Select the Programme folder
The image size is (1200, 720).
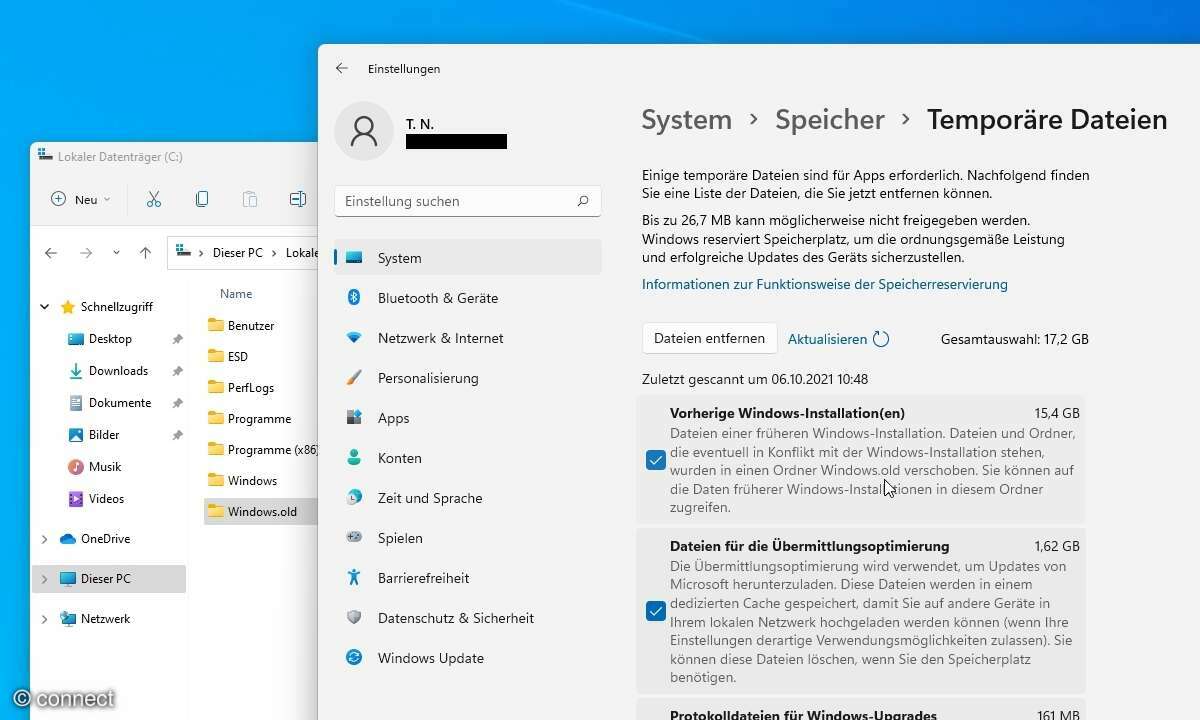pos(259,418)
